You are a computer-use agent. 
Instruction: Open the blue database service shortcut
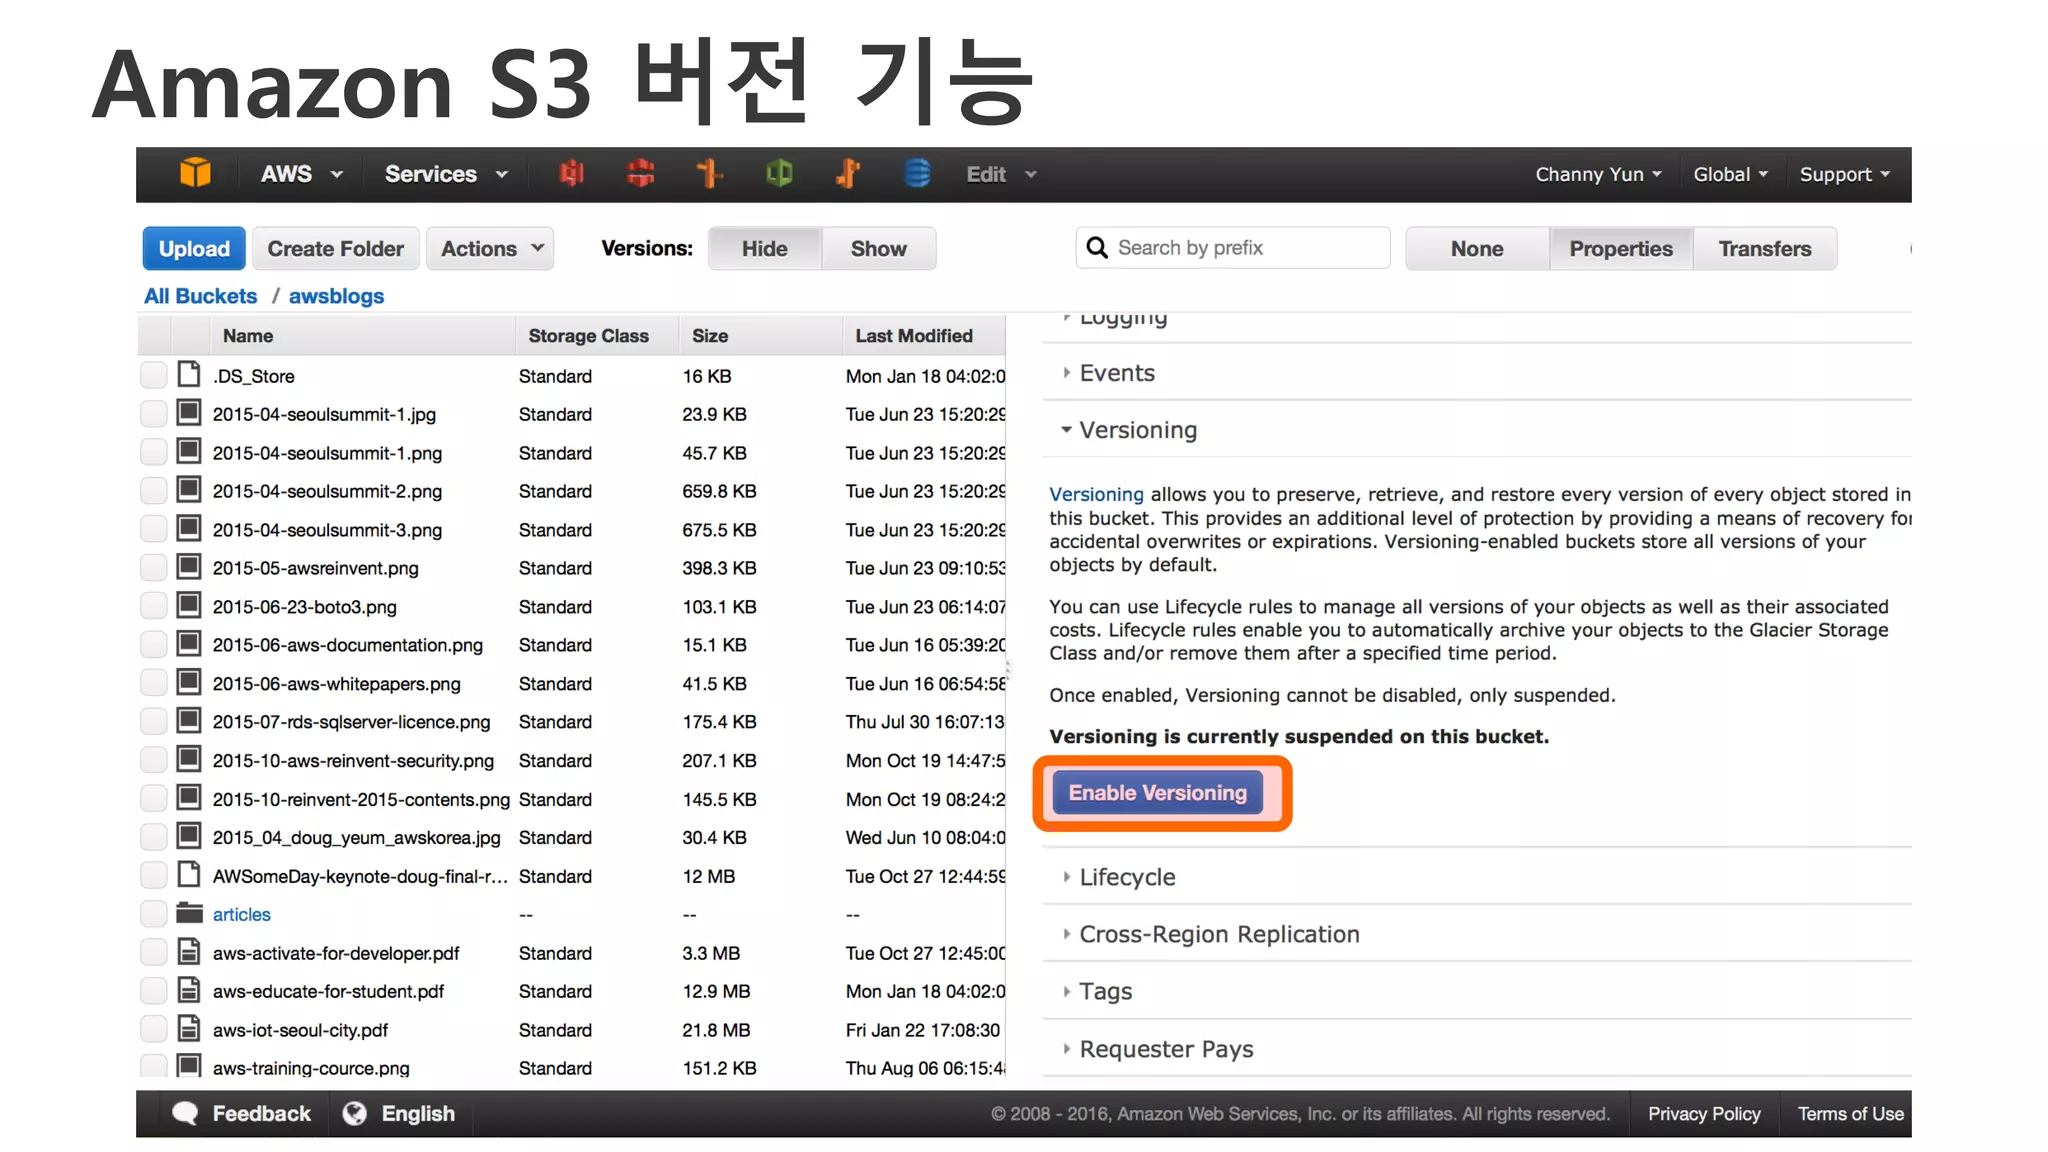point(917,174)
